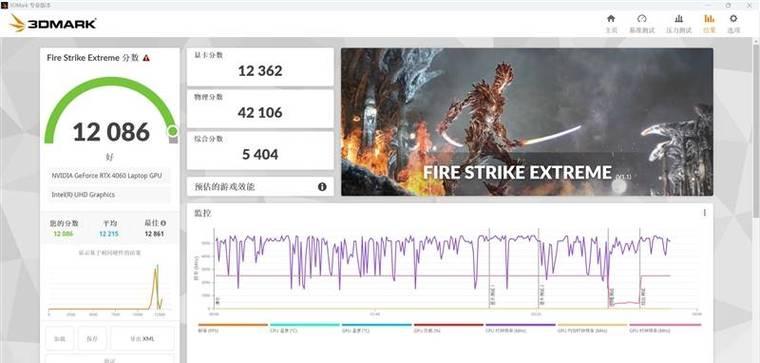Click the Export XML button

point(142,338)
